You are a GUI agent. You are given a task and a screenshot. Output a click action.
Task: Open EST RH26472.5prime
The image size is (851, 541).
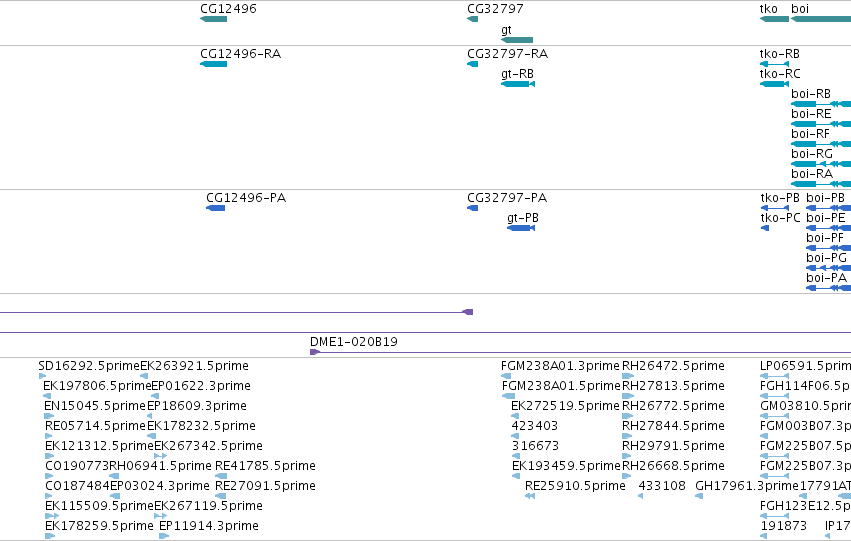[x=673, y=366]
